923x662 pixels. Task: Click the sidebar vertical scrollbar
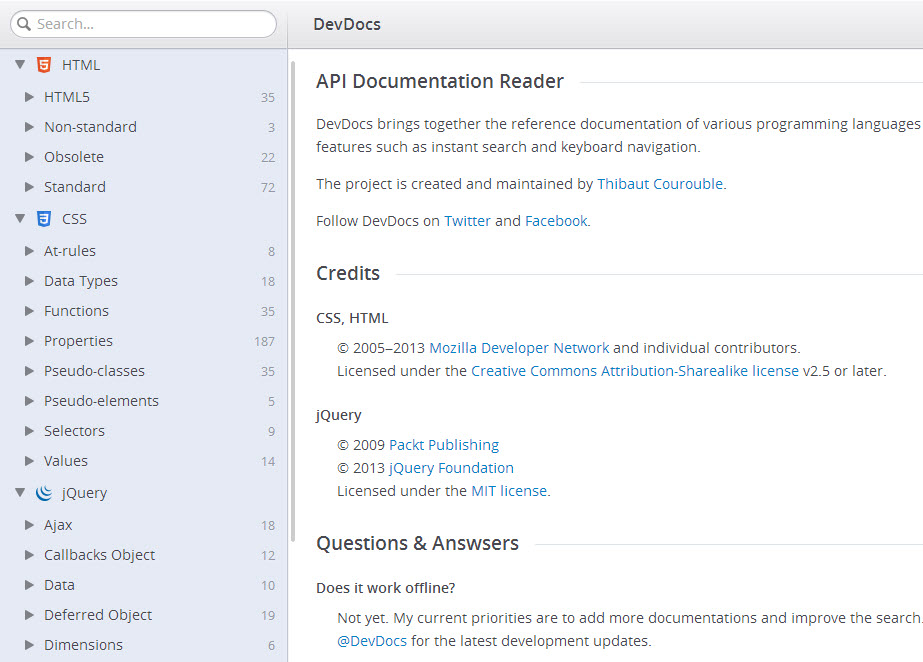pos(293,300)
